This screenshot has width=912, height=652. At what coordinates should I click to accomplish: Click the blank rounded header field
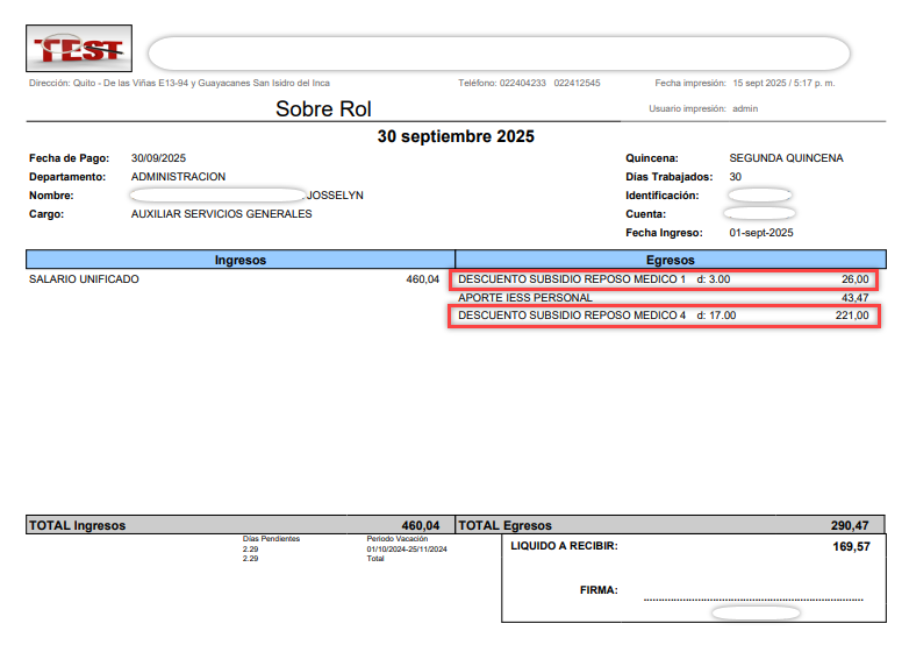coord(499,54)
